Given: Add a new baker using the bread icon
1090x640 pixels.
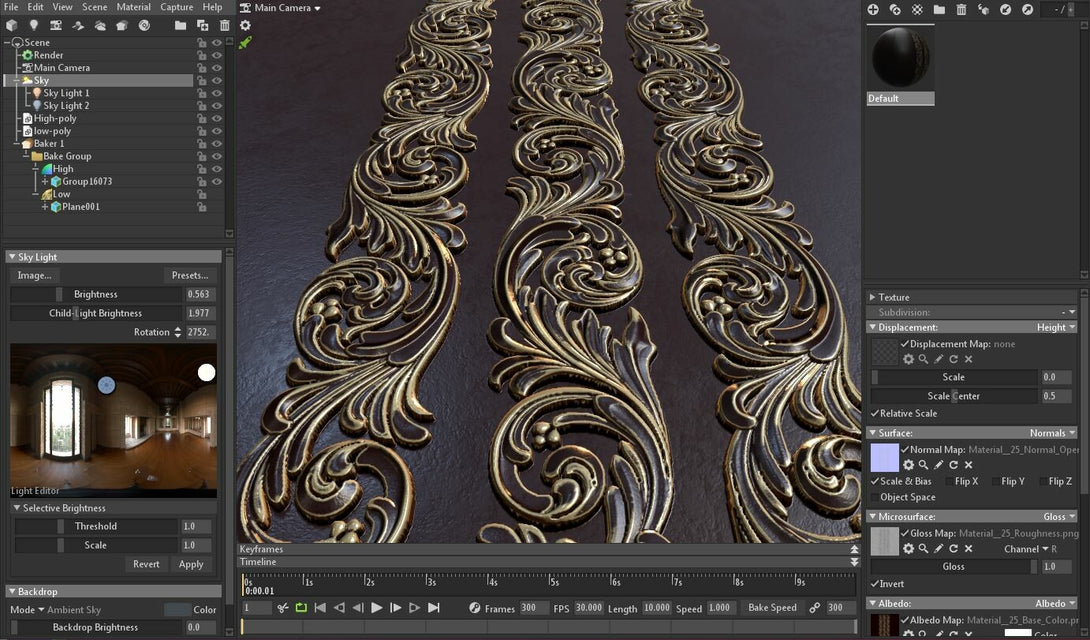Looking at the screenshot, I should point(122,26).
